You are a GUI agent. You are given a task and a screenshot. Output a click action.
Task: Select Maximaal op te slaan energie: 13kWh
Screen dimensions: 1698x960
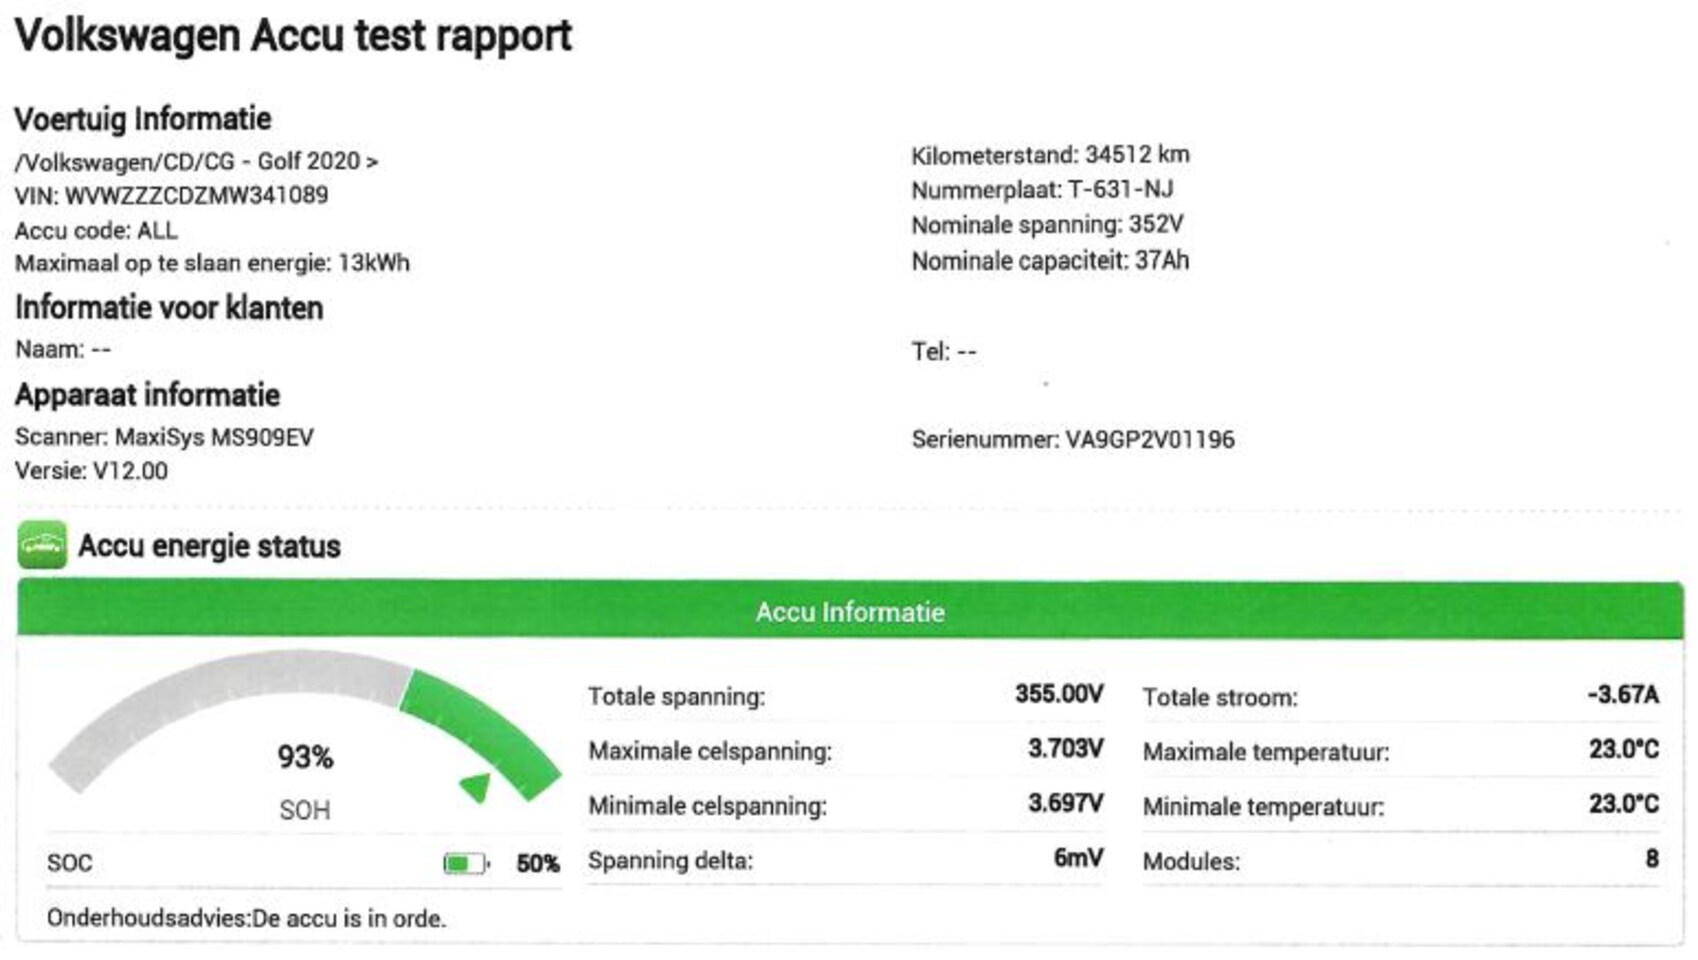[212, 263]
